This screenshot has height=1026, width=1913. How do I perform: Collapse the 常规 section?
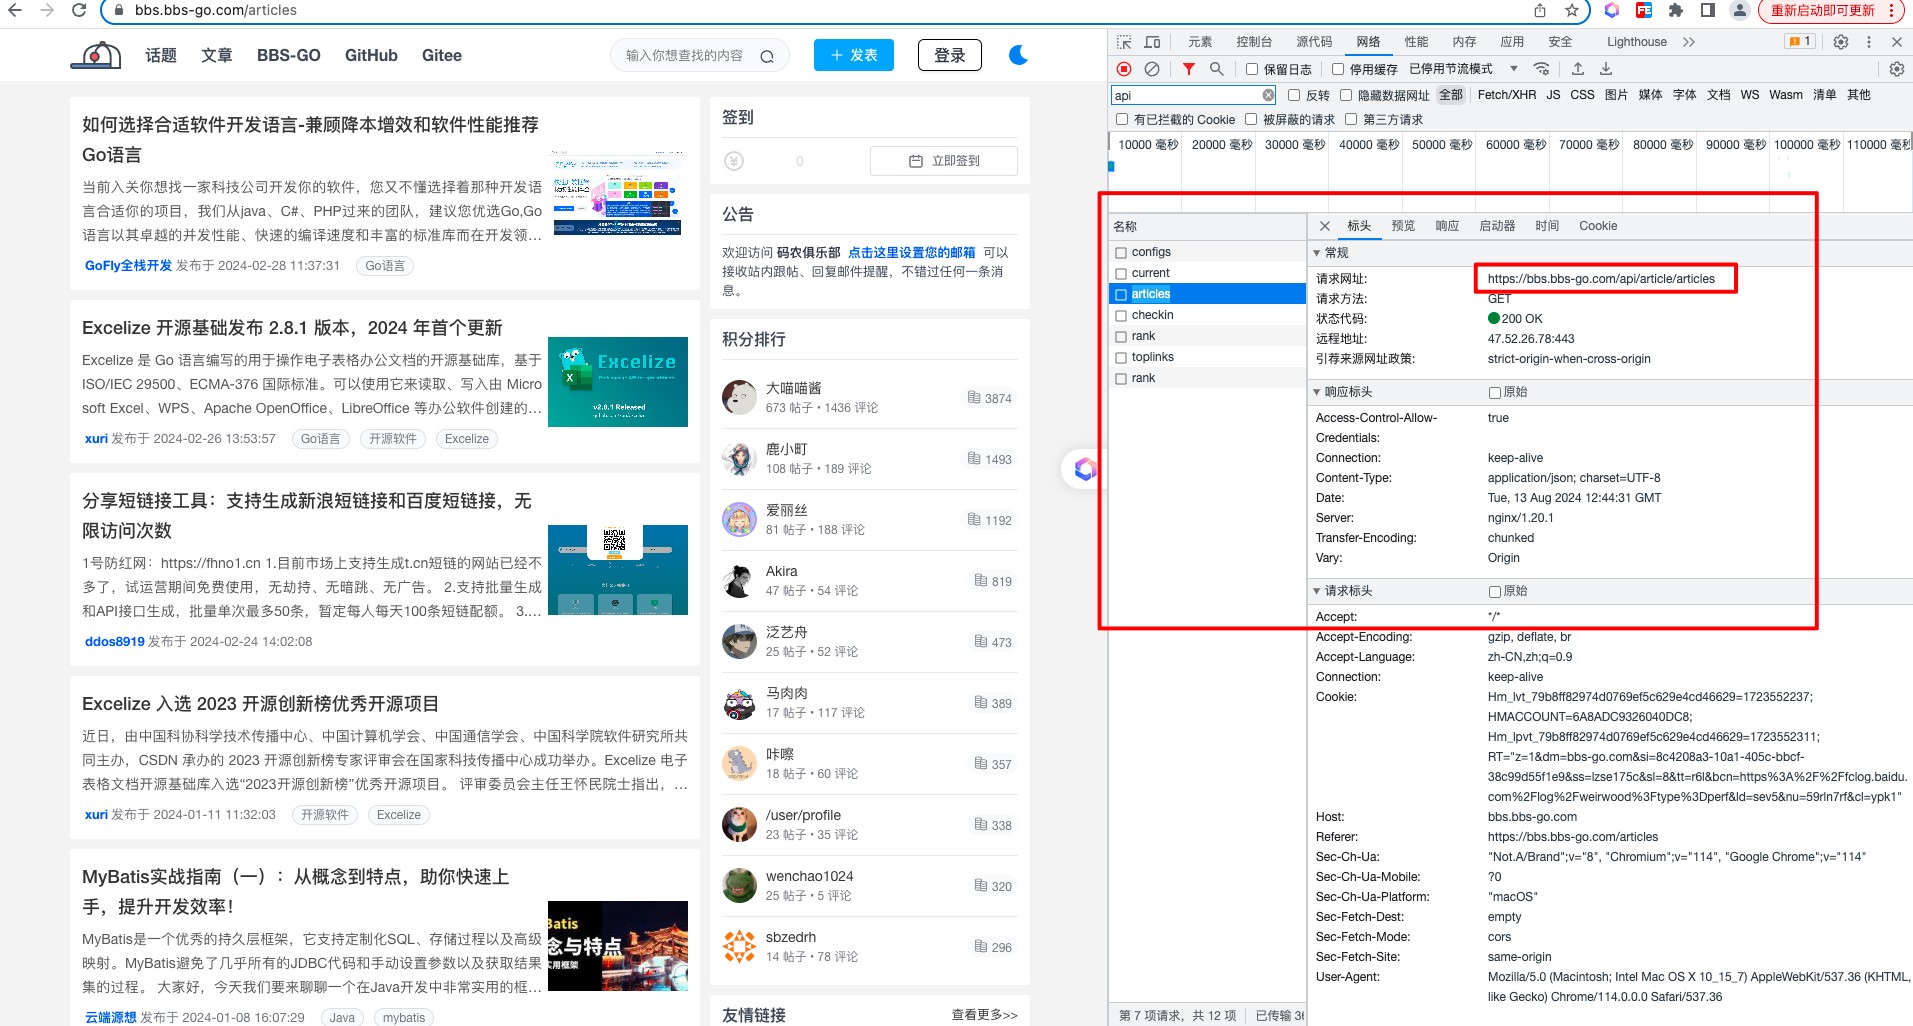click(x=1317, y=253)
